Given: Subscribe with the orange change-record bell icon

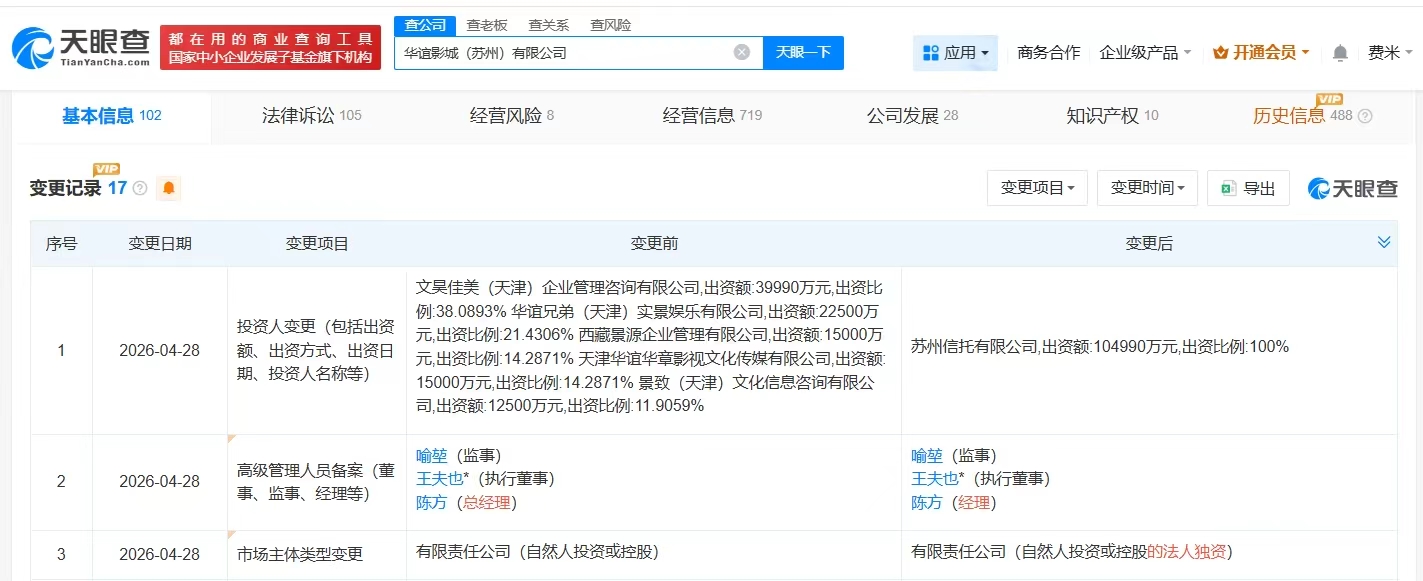Looking at the screenshot, I should coord(168,187).
